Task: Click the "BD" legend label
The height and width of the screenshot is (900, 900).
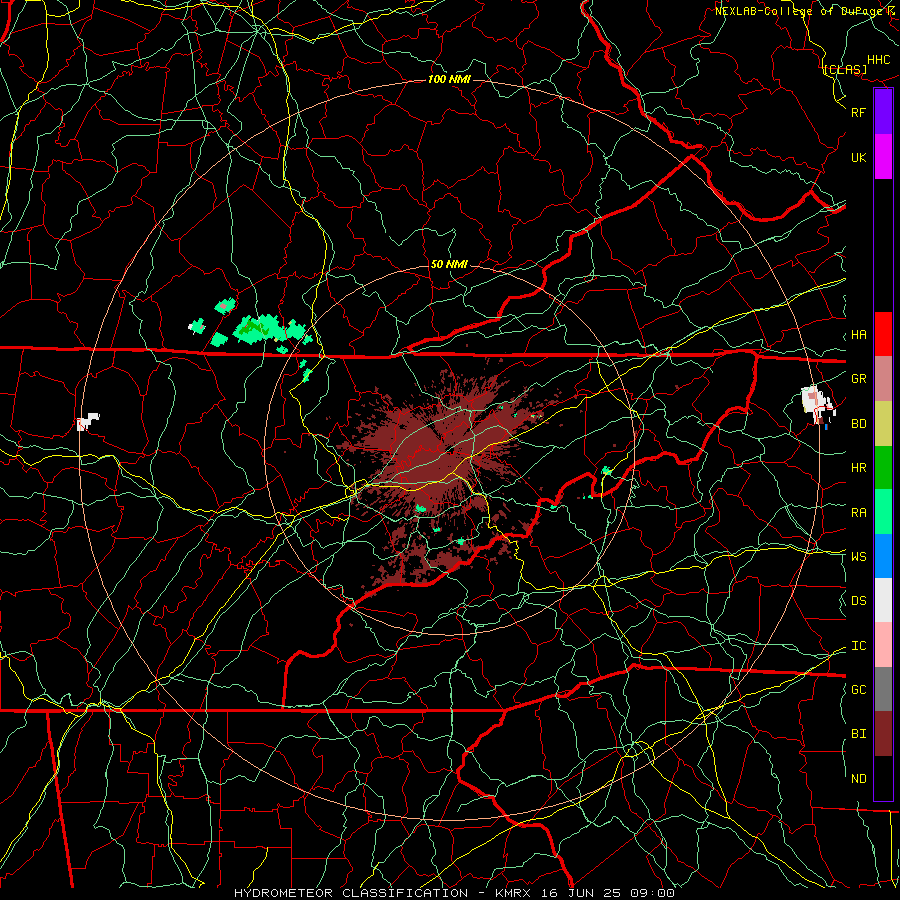Action: click(x=859, y=424)
